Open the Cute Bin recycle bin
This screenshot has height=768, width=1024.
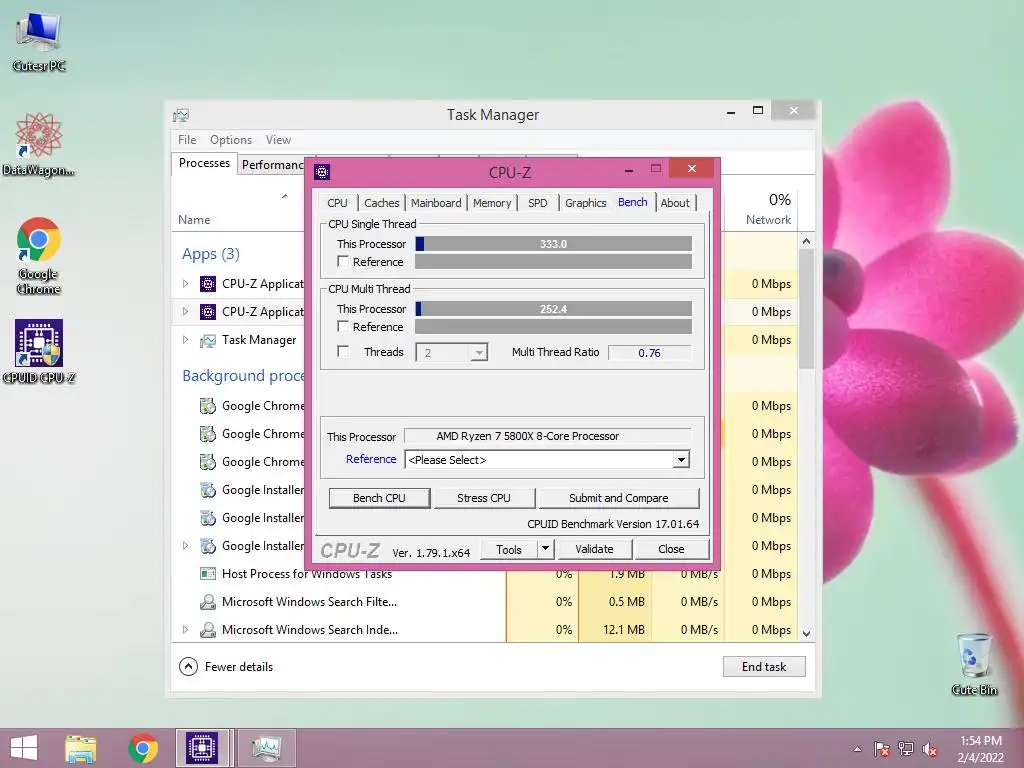coord(974,664)
